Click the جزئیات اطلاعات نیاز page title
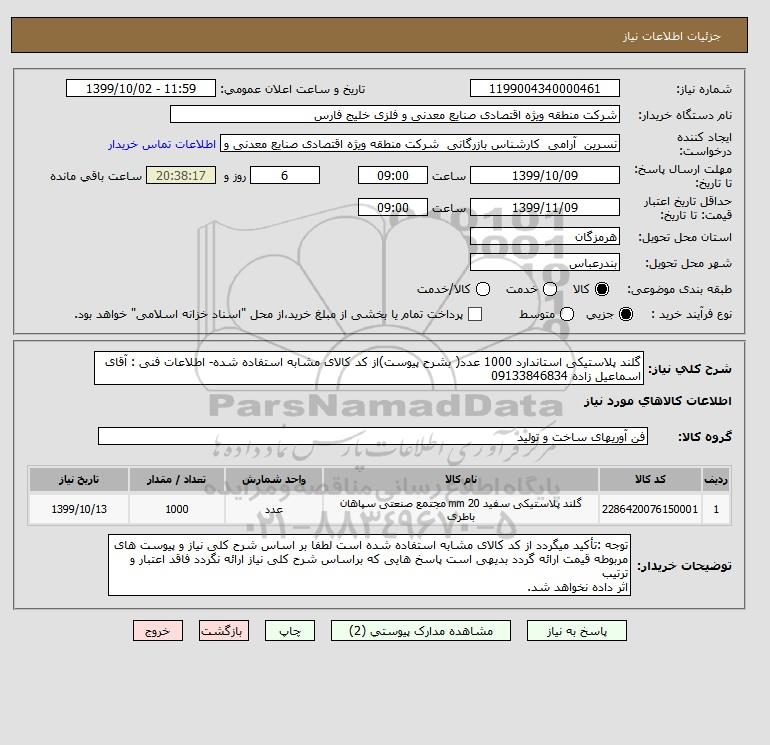 click(x=671, y=36)
